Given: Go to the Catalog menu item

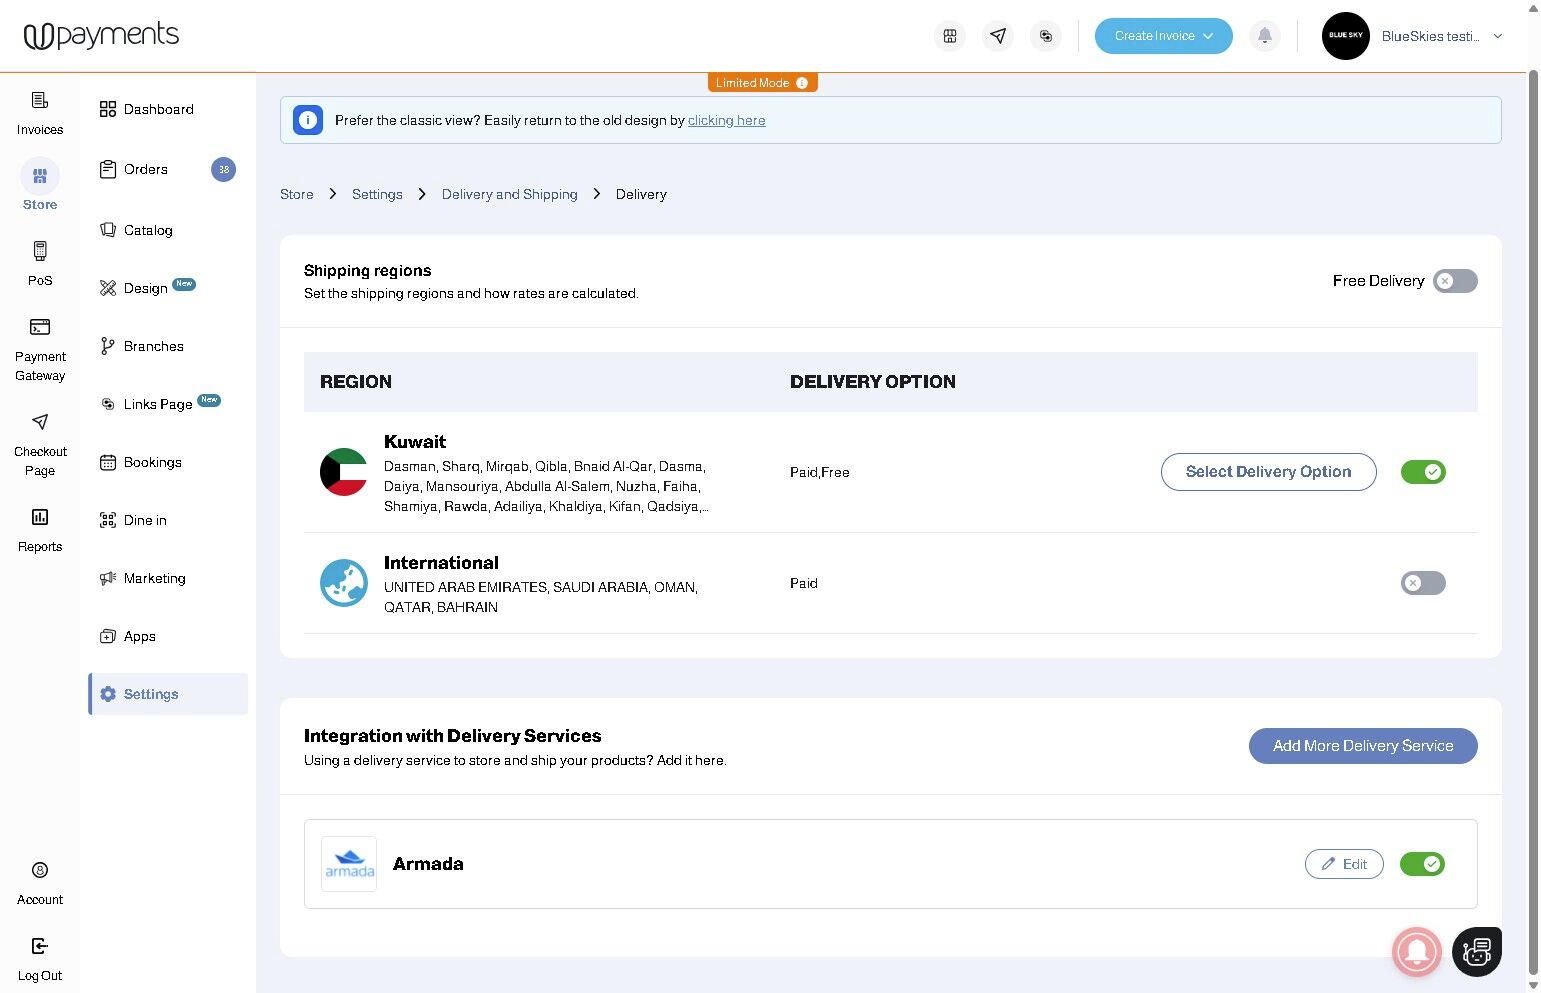Looking at the screenshot, I should point(148,230).
